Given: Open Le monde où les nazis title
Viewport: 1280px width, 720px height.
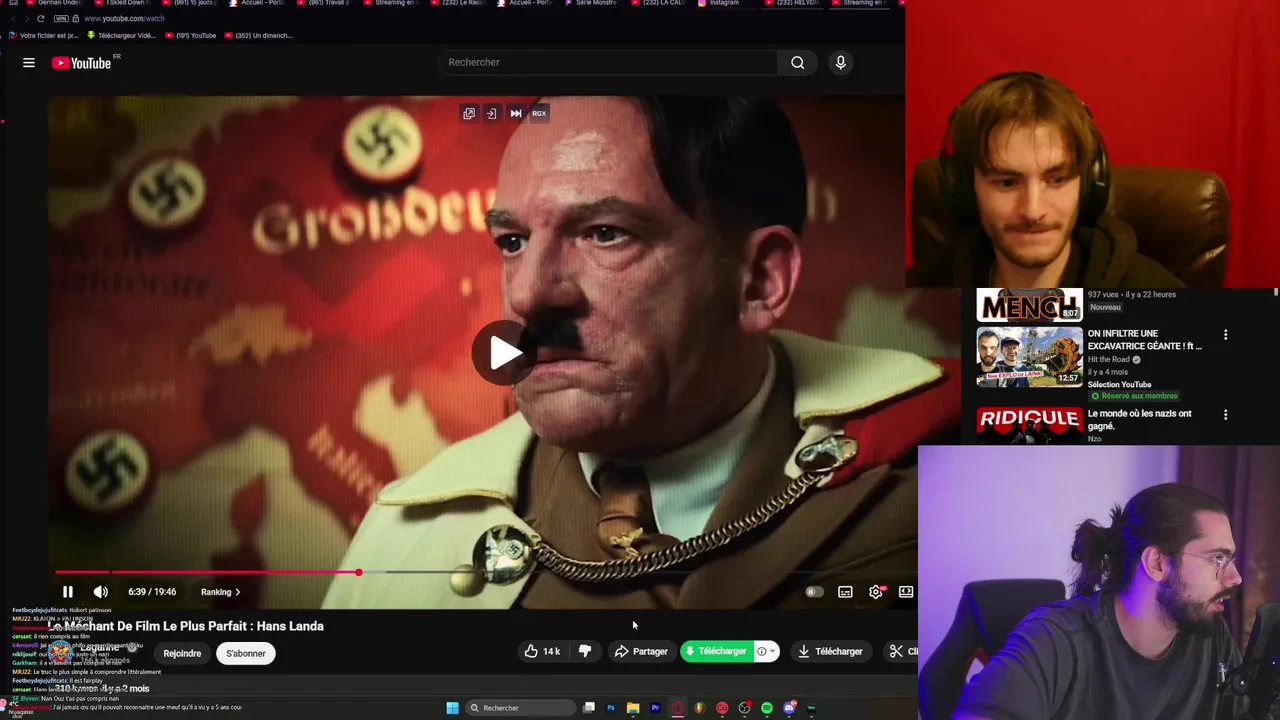Looking at the screenshot, I should click(x=1139, y=419).
